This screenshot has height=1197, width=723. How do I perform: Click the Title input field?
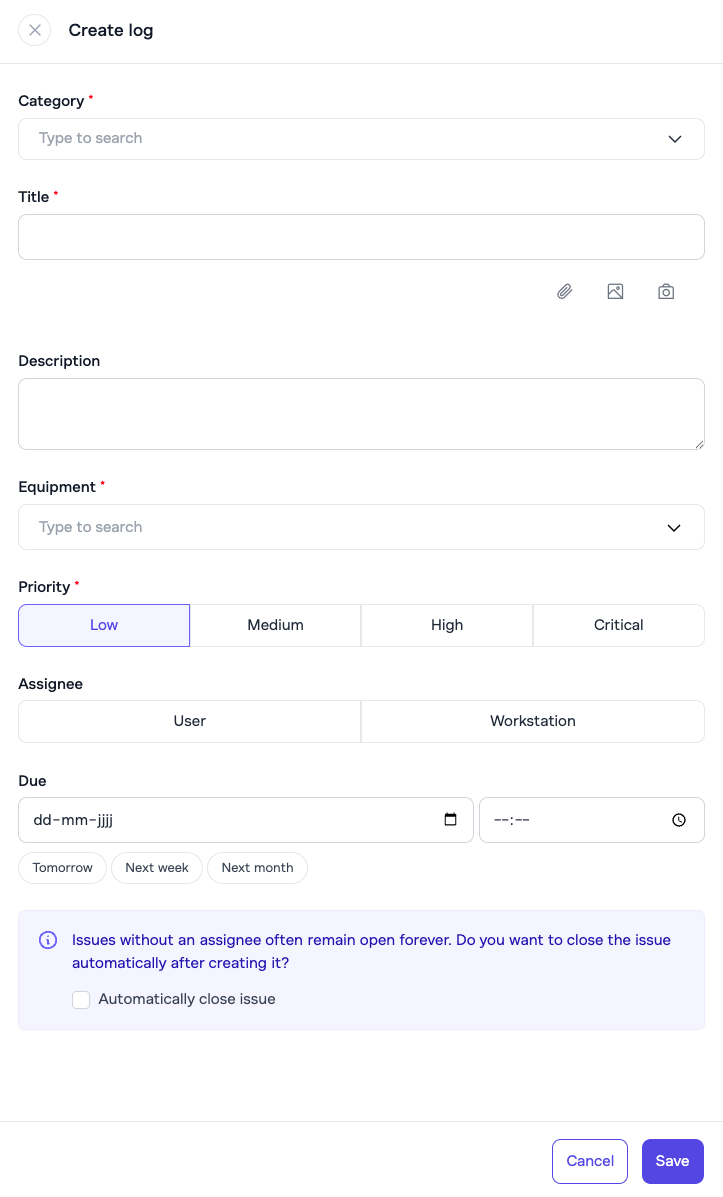(361, 237)
